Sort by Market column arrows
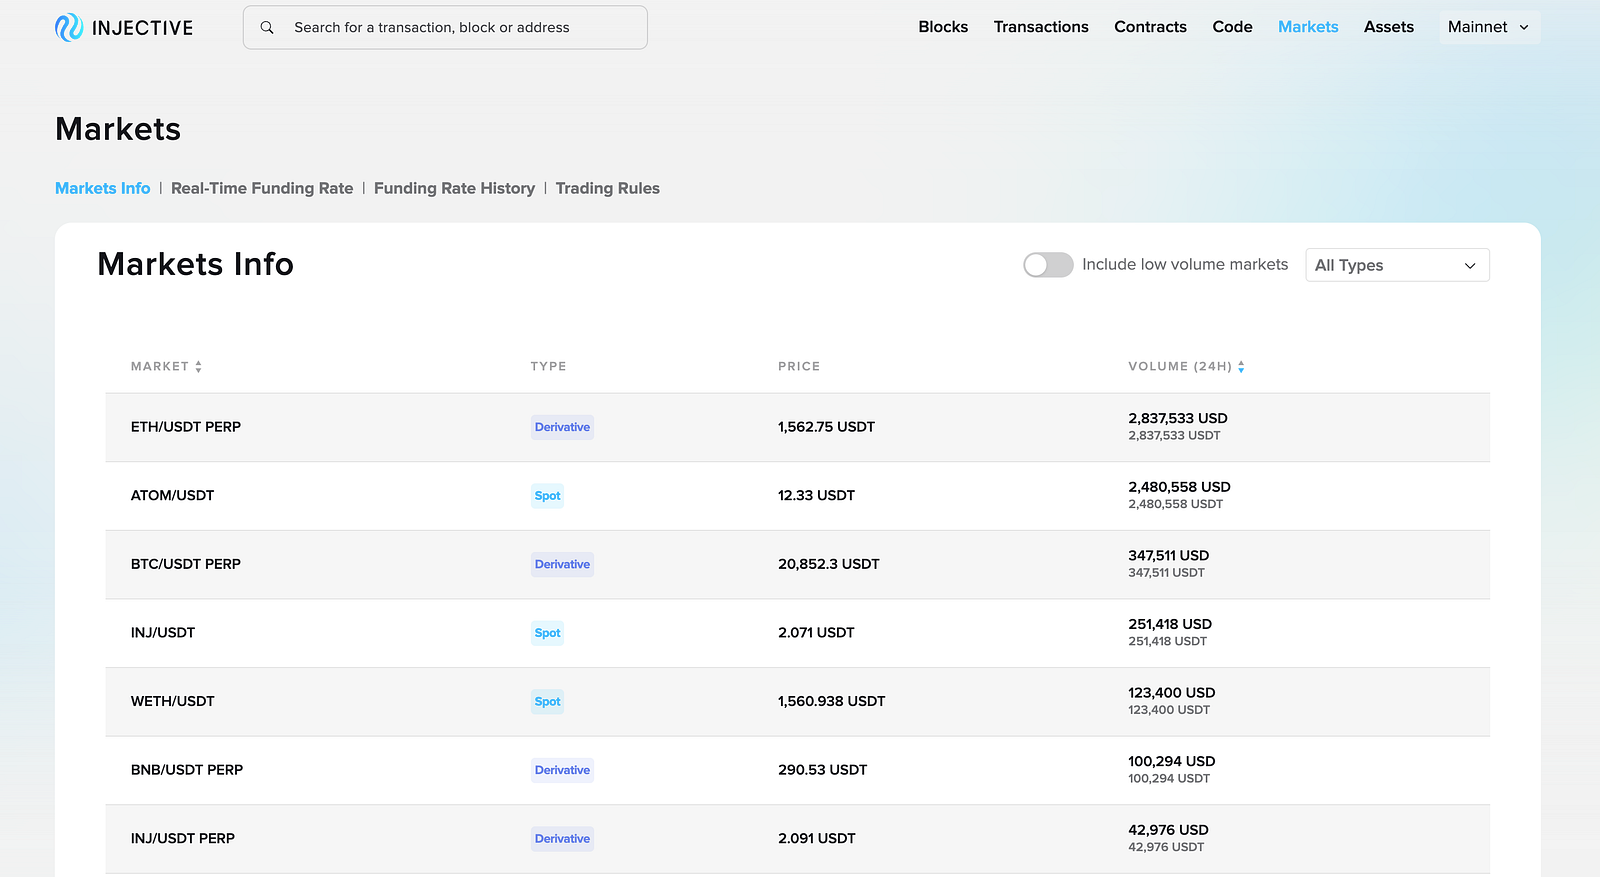 coord(198,367)
